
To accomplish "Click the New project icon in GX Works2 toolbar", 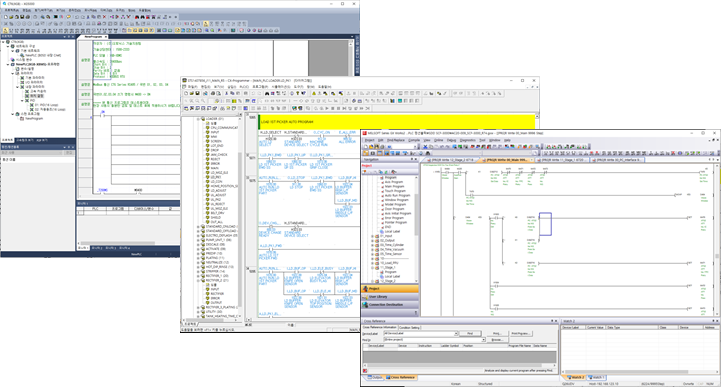I will click(x=366, y=147).
